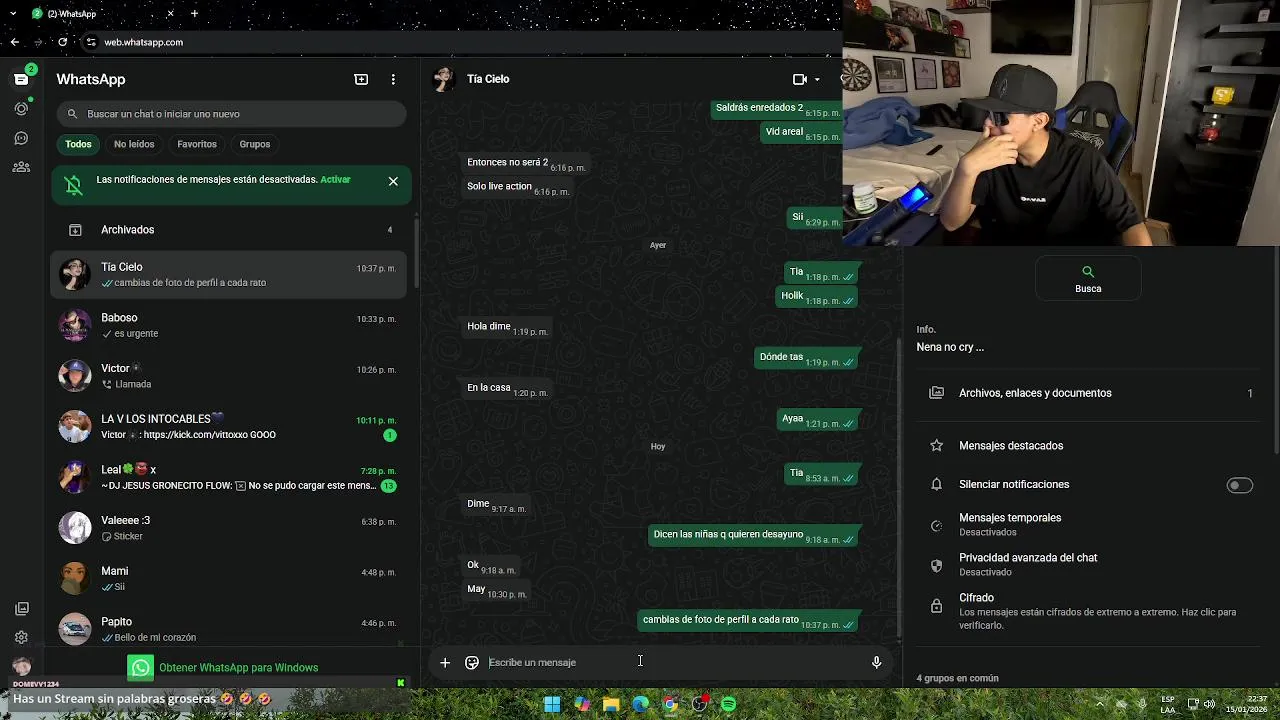The width and height of the screenshot is (1280, 720).
Task: Click Mami's profile avatar
Action: (75, 579)
